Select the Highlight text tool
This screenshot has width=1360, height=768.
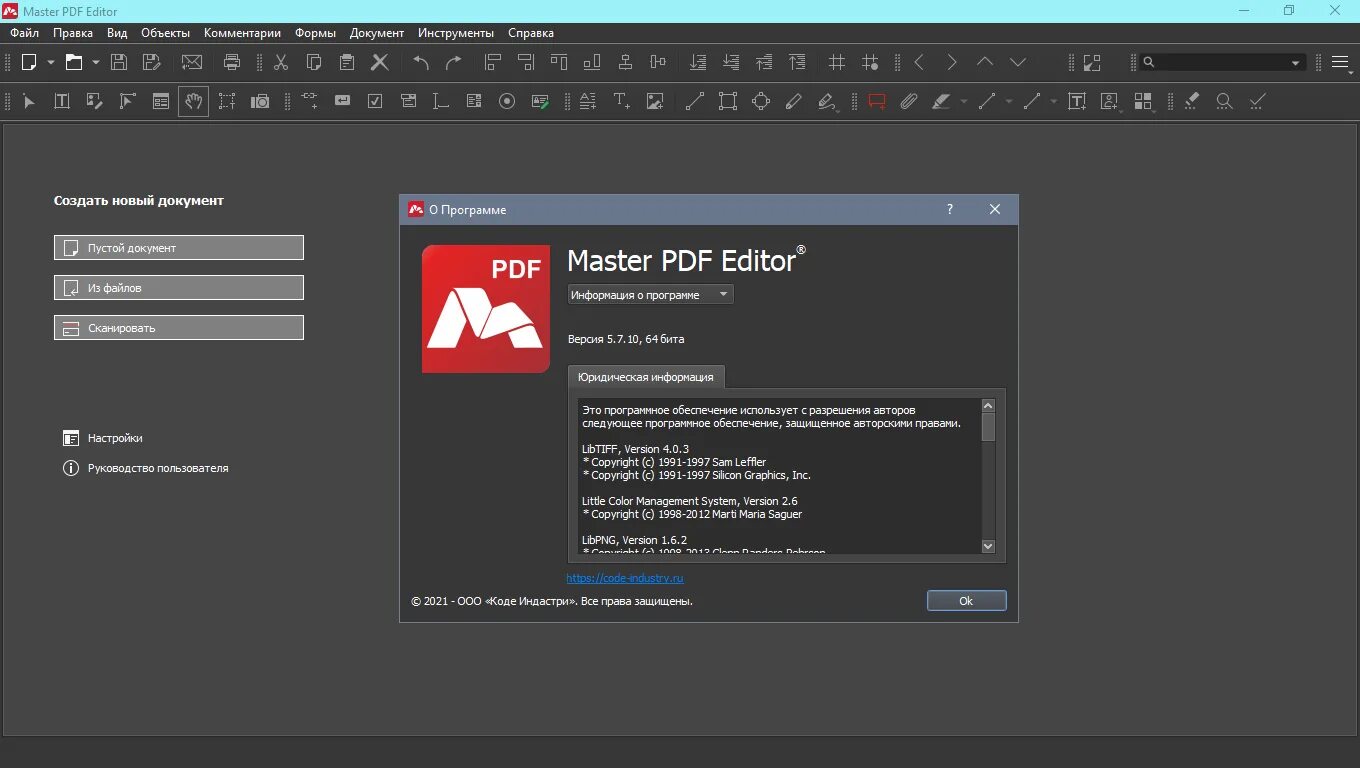(941, 101)
